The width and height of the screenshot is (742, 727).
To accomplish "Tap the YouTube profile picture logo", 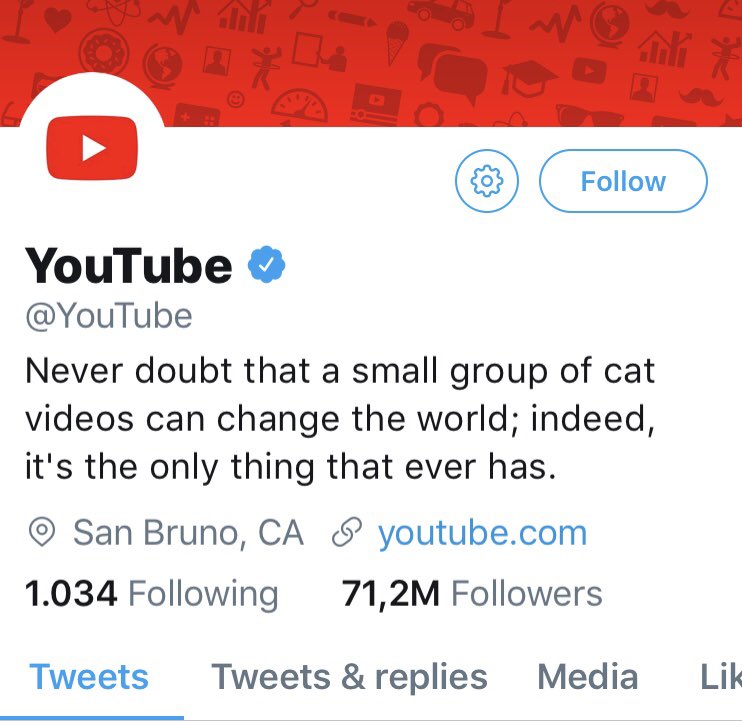I will coord(92,148).
